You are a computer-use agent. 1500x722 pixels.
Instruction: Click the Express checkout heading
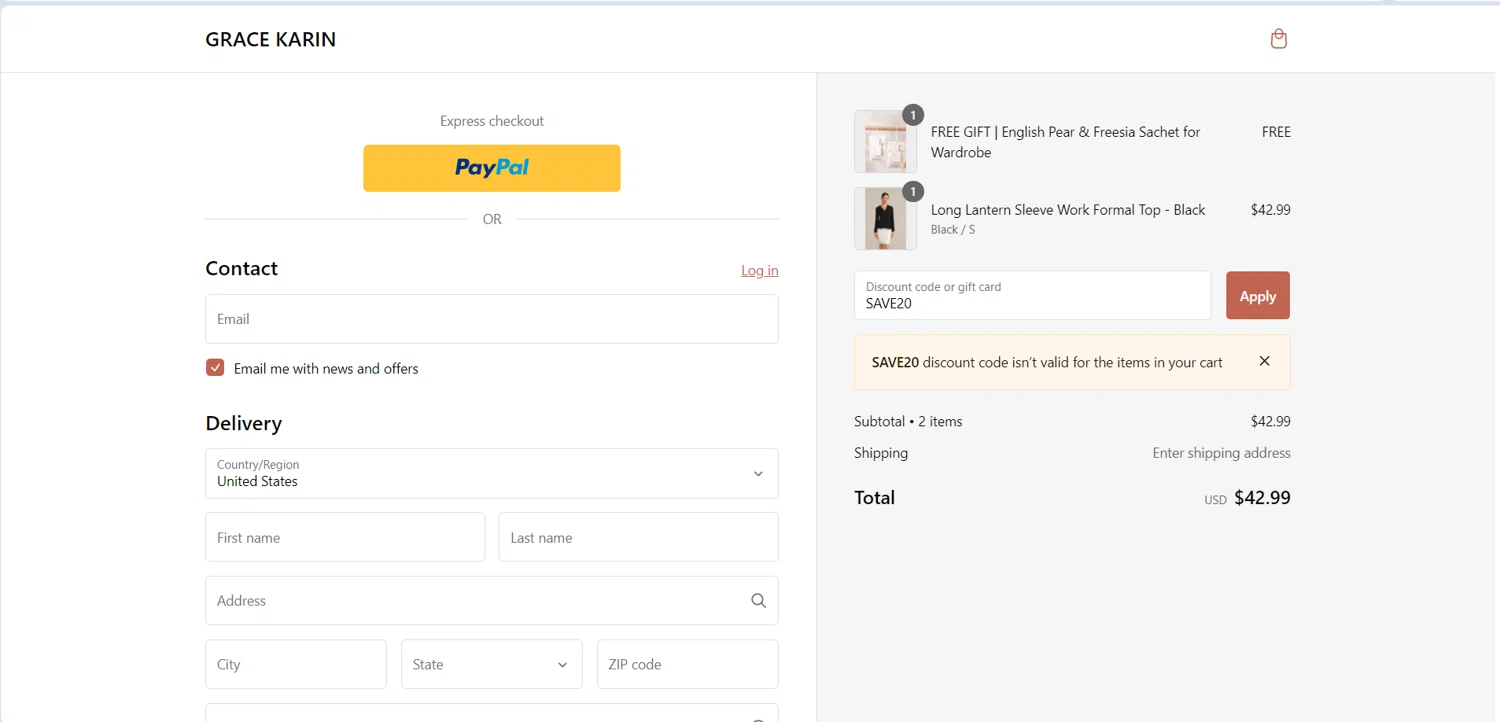(x=492, y=121)
